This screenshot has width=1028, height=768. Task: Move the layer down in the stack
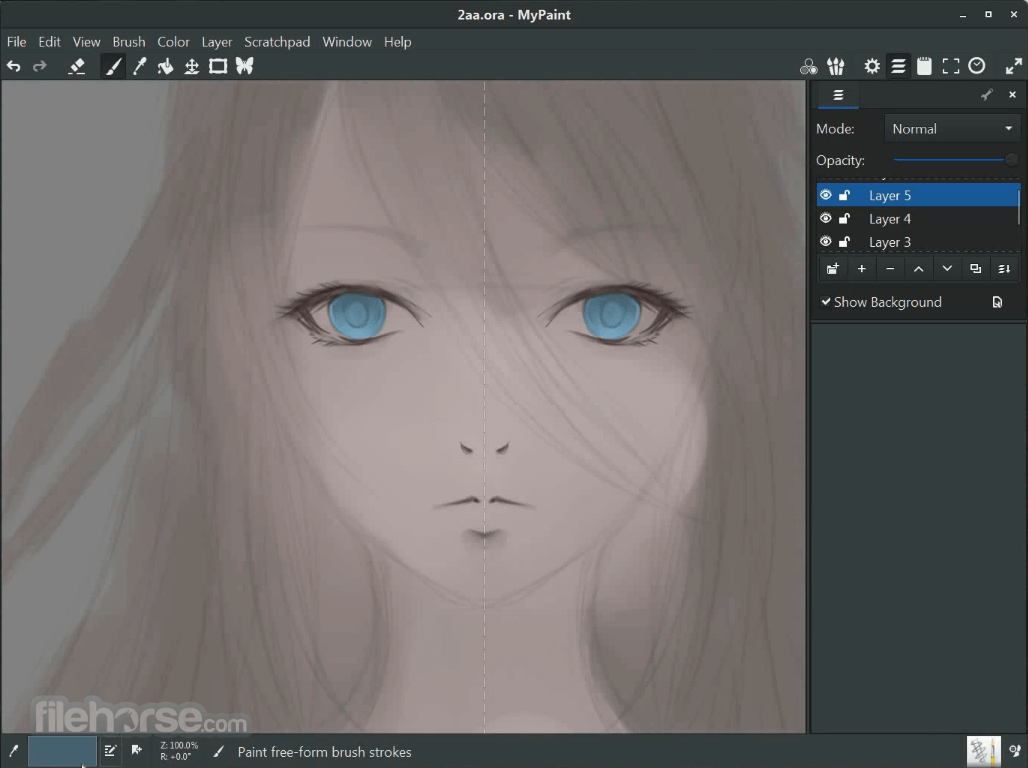coord(947,269)
